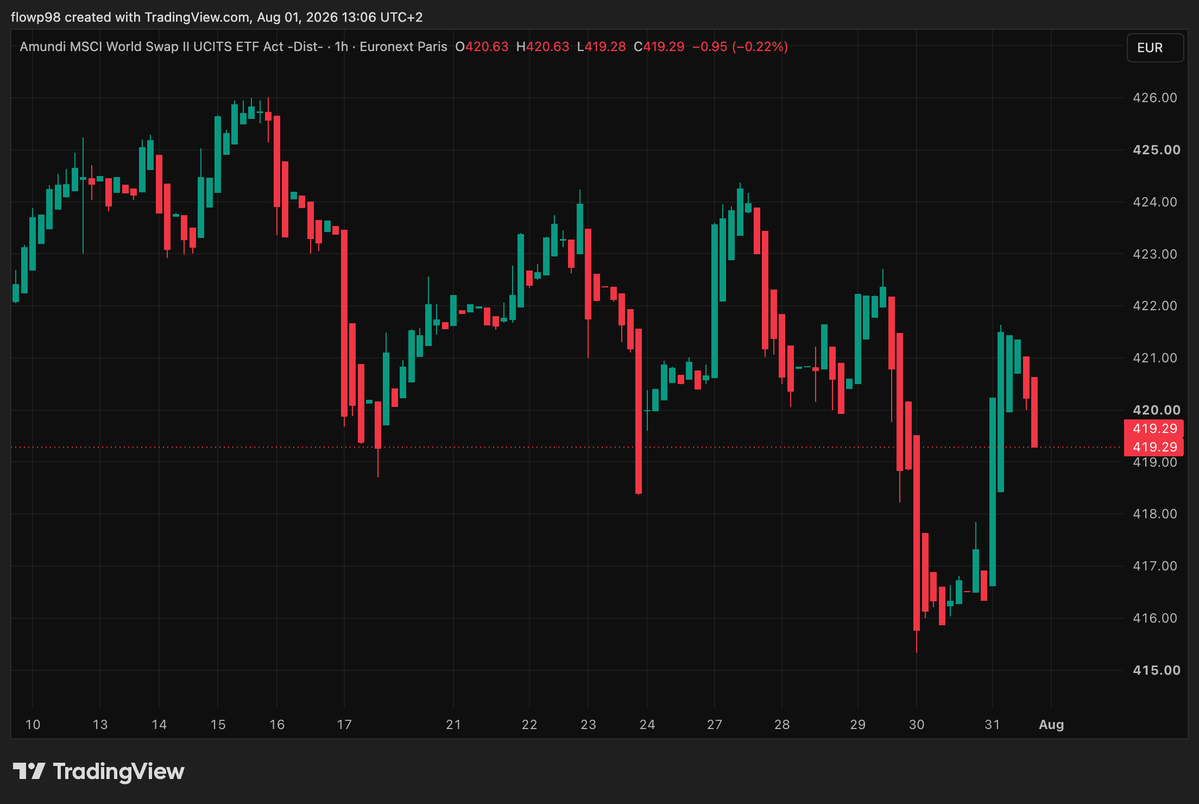1199x804 pixels.
Task: Click the high value H420.63
Action: pos(543,47)
